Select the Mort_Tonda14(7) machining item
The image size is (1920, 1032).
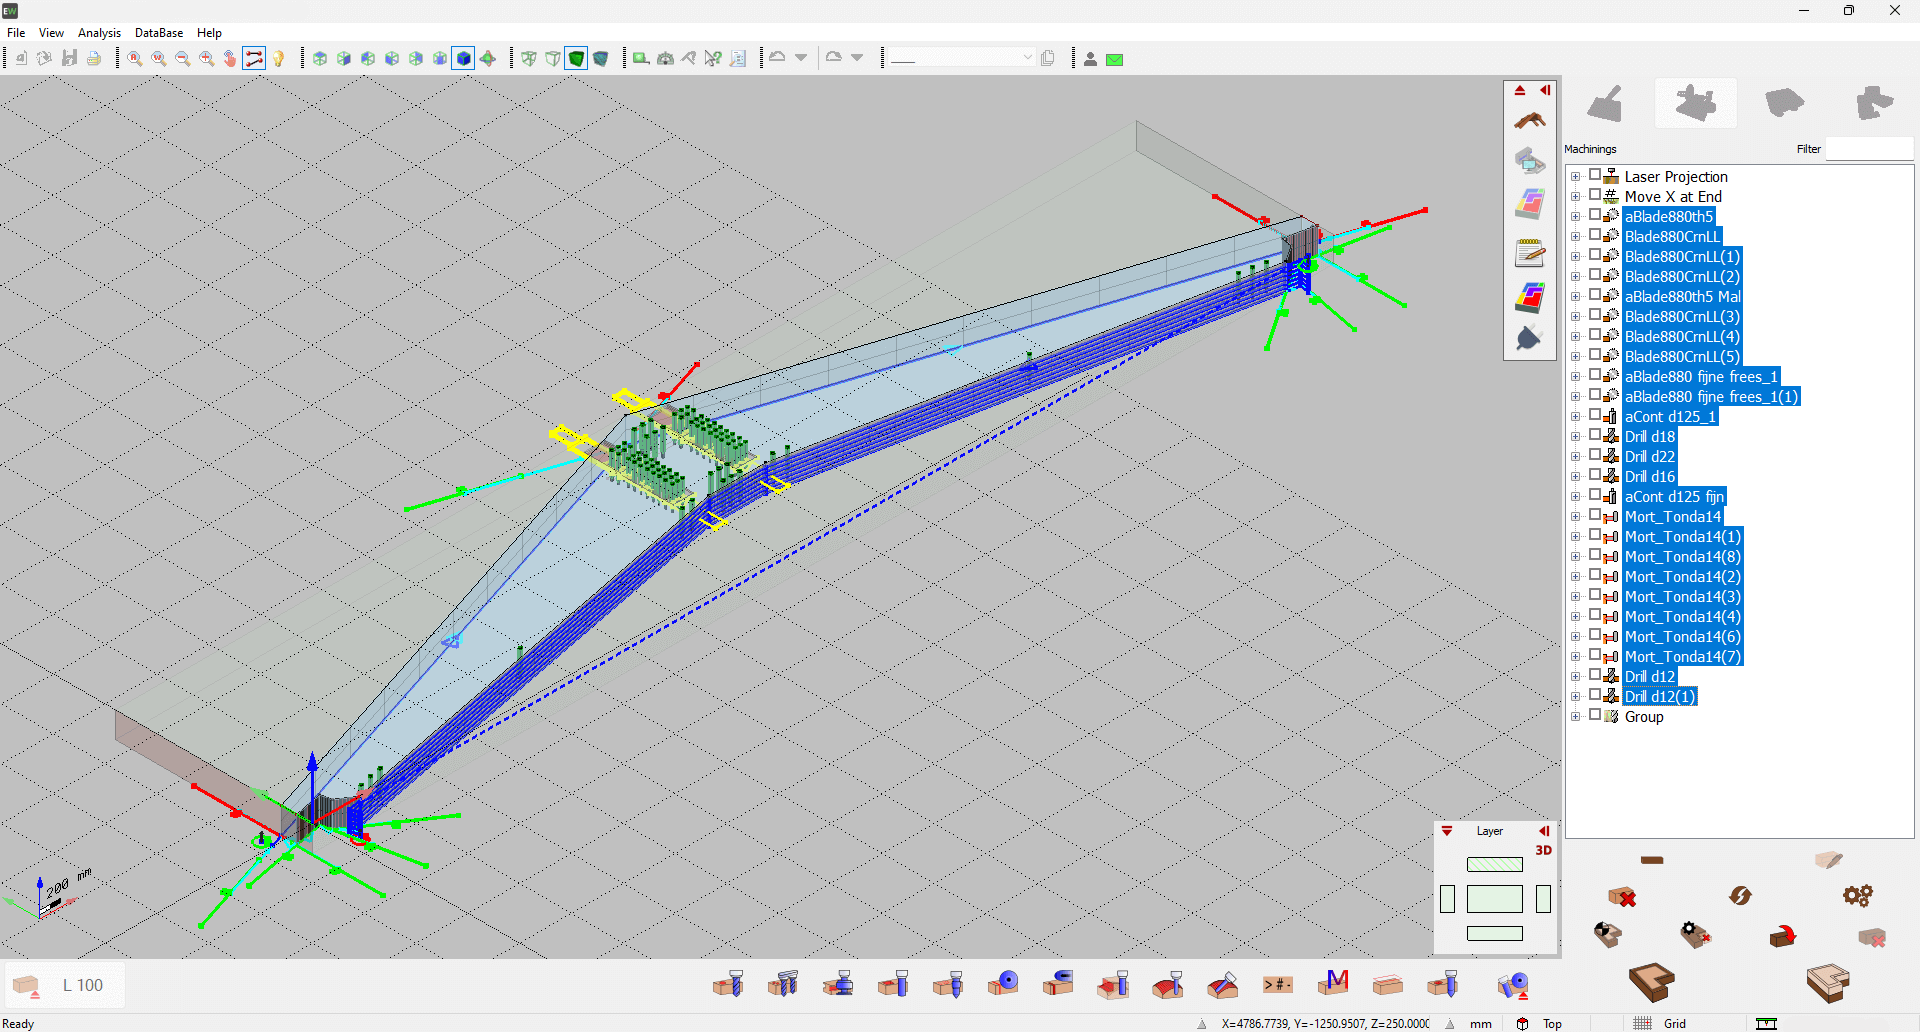(1683, 657)
